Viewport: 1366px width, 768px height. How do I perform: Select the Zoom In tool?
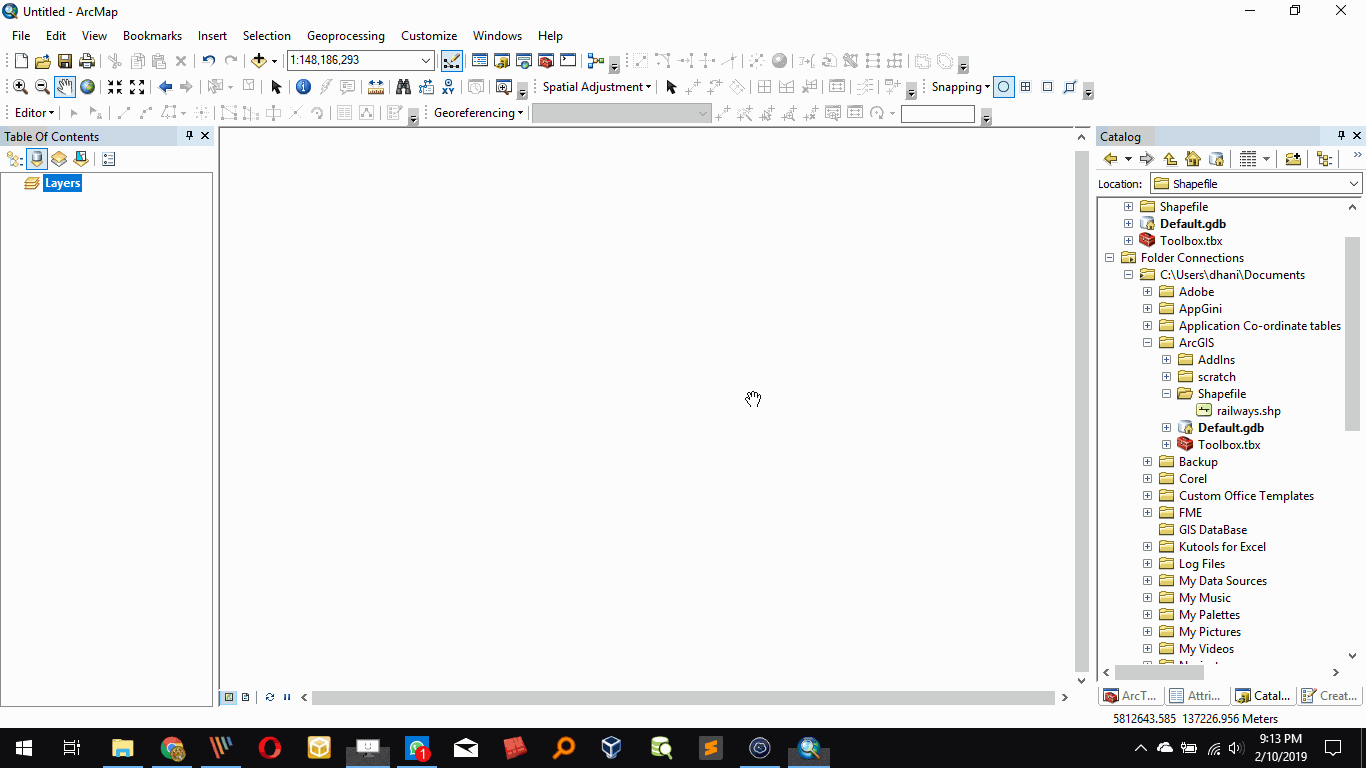pyautogui.click(x=20, y=87)
